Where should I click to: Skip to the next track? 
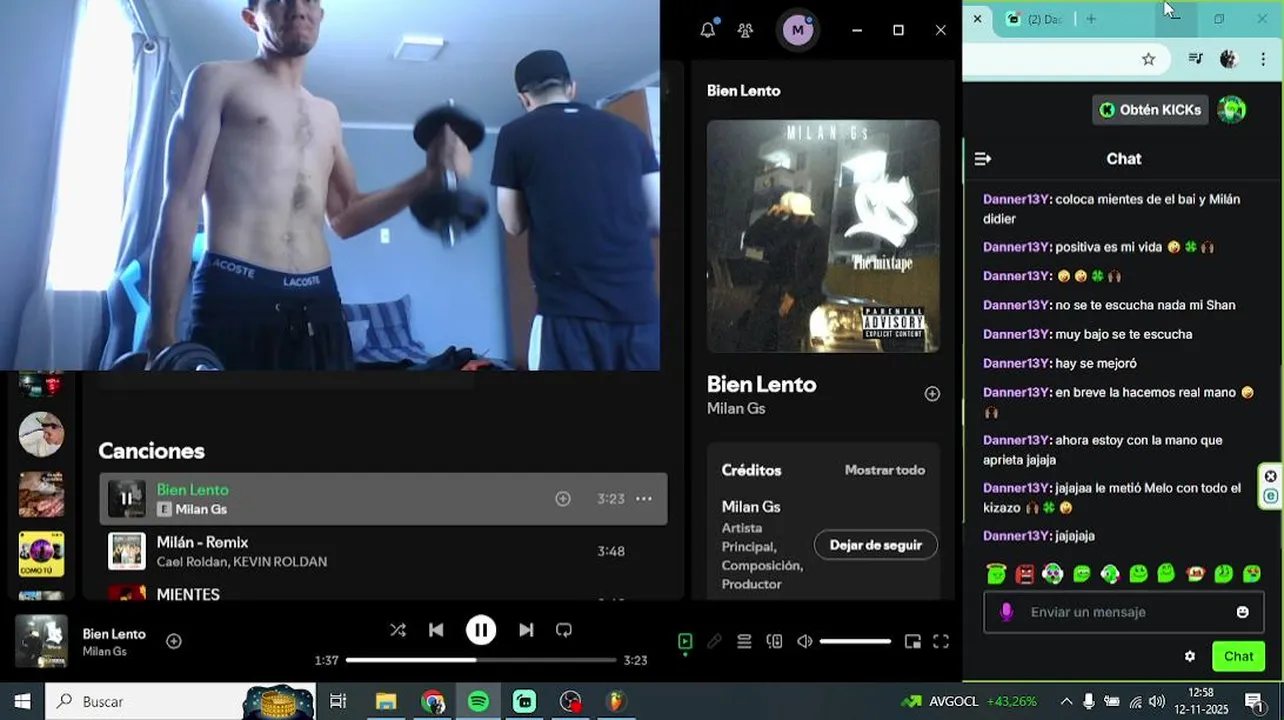point(526,630)
